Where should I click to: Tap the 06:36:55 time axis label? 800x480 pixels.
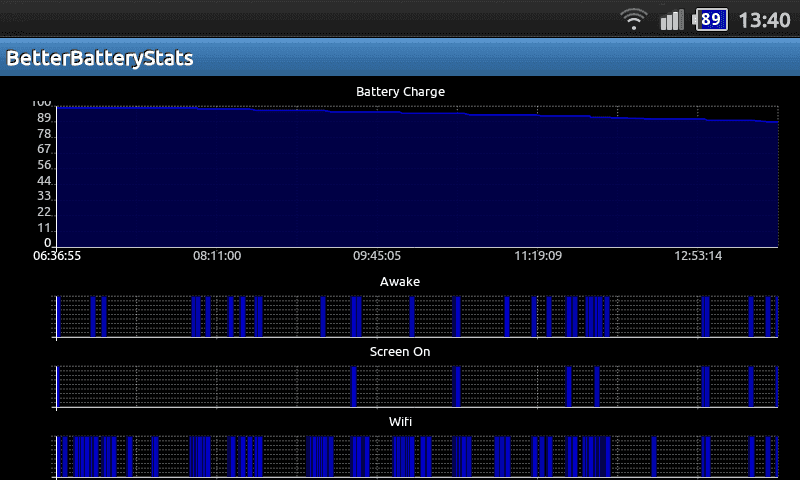(x=57, y=256)
